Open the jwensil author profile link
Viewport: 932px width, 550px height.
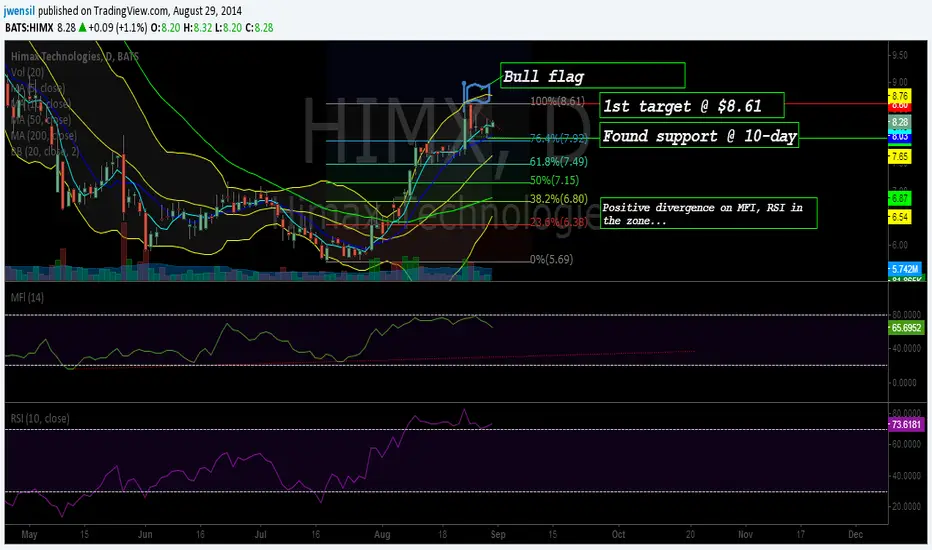[x=19, y=11]
